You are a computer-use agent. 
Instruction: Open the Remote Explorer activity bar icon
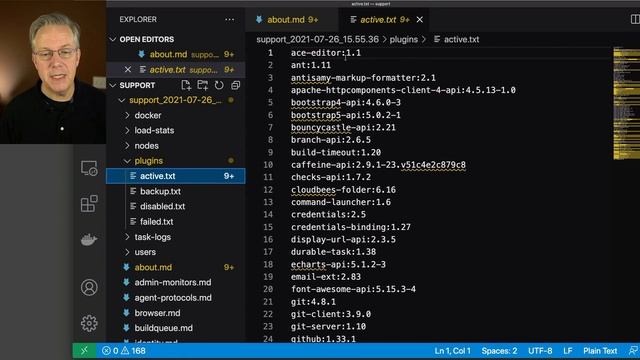89,168
